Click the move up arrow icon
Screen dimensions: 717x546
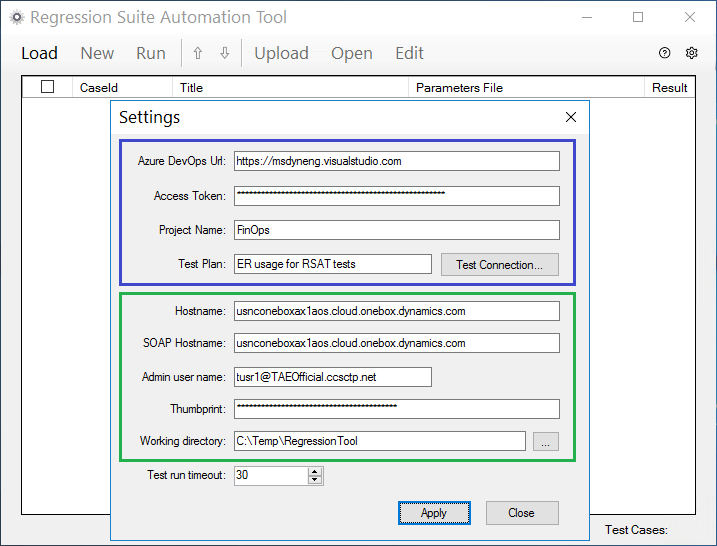[198, 54]
